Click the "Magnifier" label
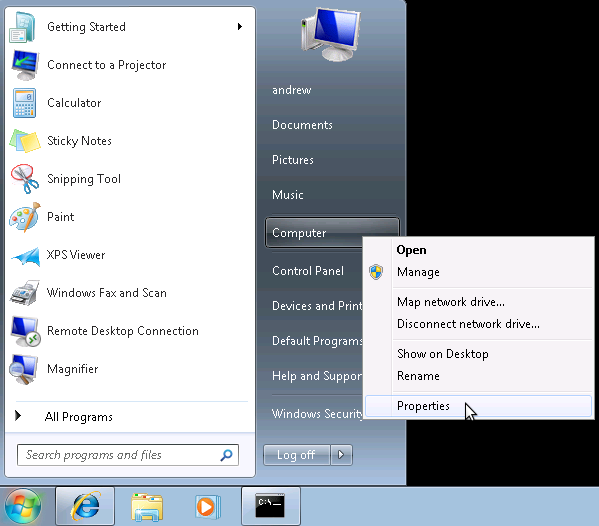599x526 pixels. point(73,369)
